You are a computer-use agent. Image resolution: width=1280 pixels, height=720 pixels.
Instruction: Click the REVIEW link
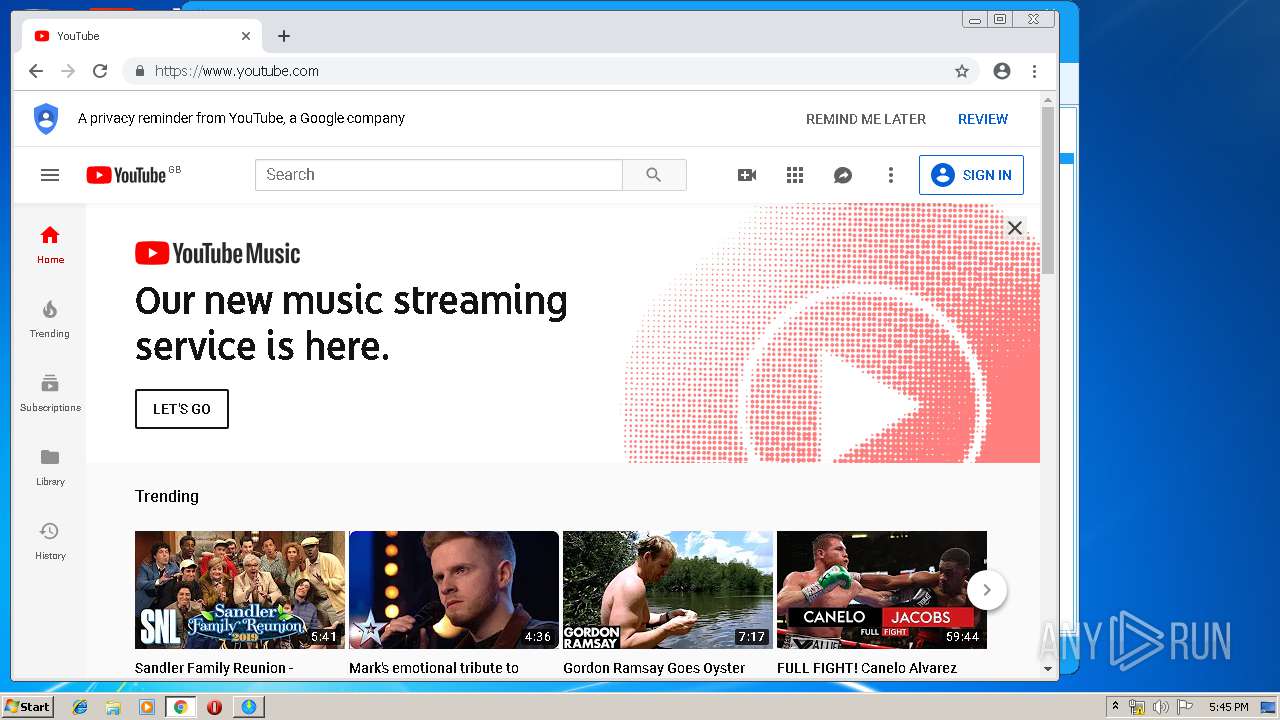(x=983, y=119)
